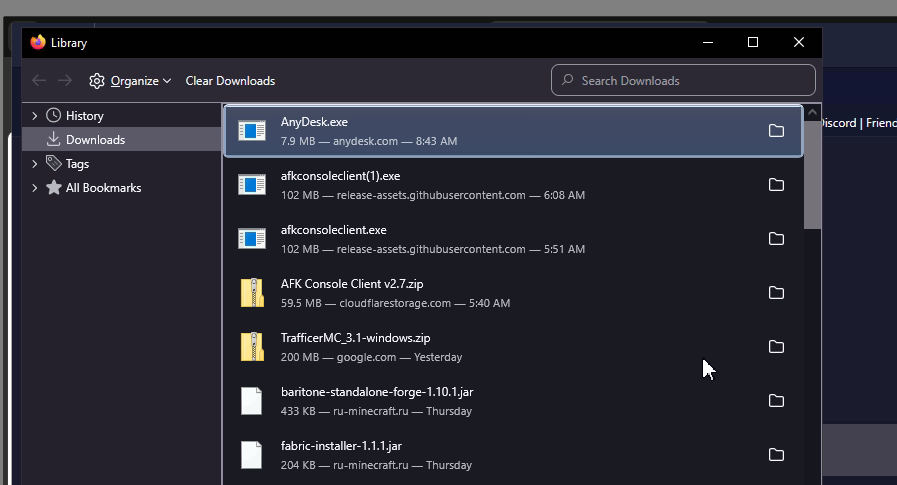Image resolution: width=897 pixels, height=485 pixels.
Task: Minimize the Library window
Action: pyautogui.click(x=708, y=42)
